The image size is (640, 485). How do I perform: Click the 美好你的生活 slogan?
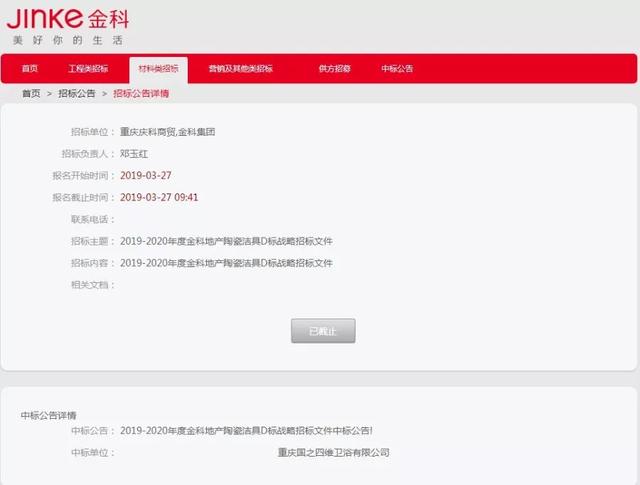[68, 40]
